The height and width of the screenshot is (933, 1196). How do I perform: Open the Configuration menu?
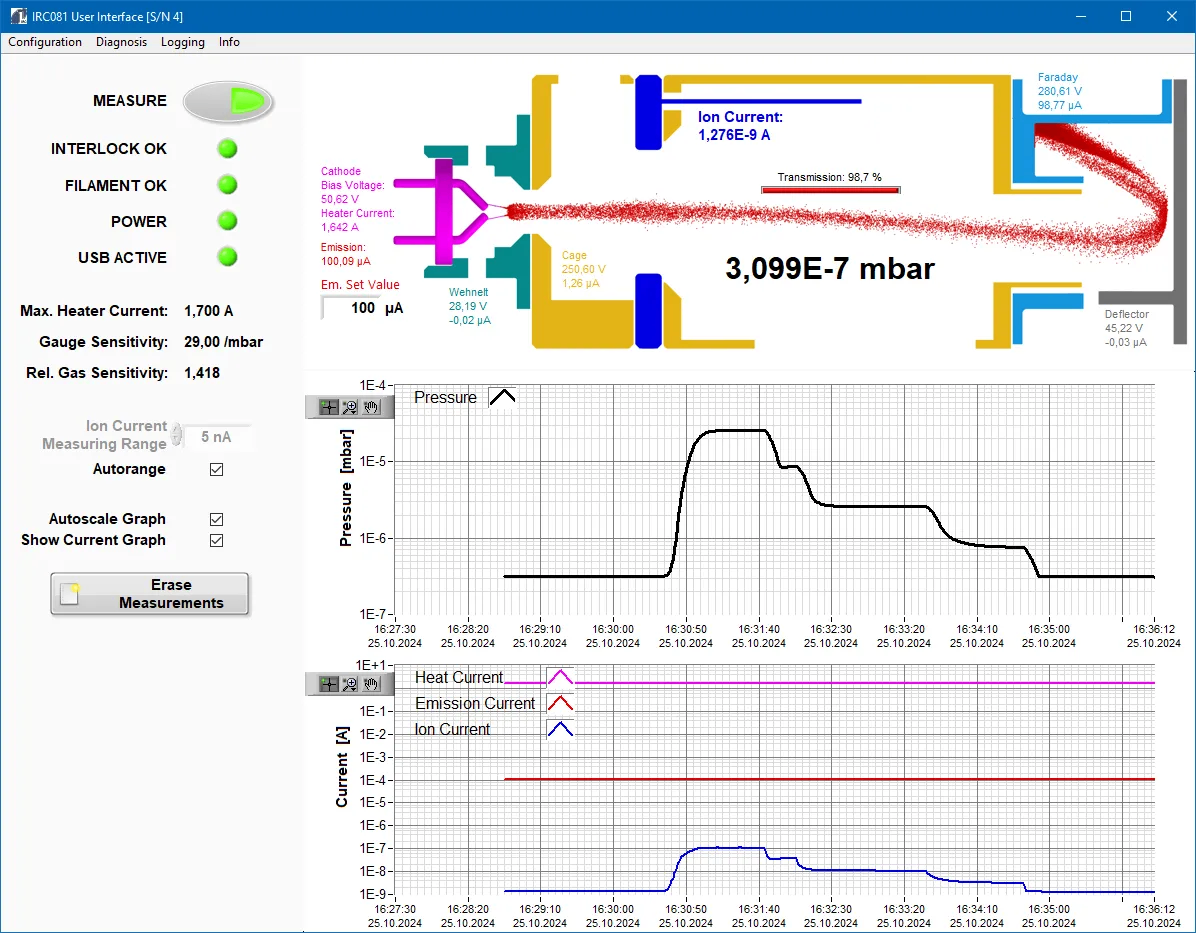click(45, 42)
